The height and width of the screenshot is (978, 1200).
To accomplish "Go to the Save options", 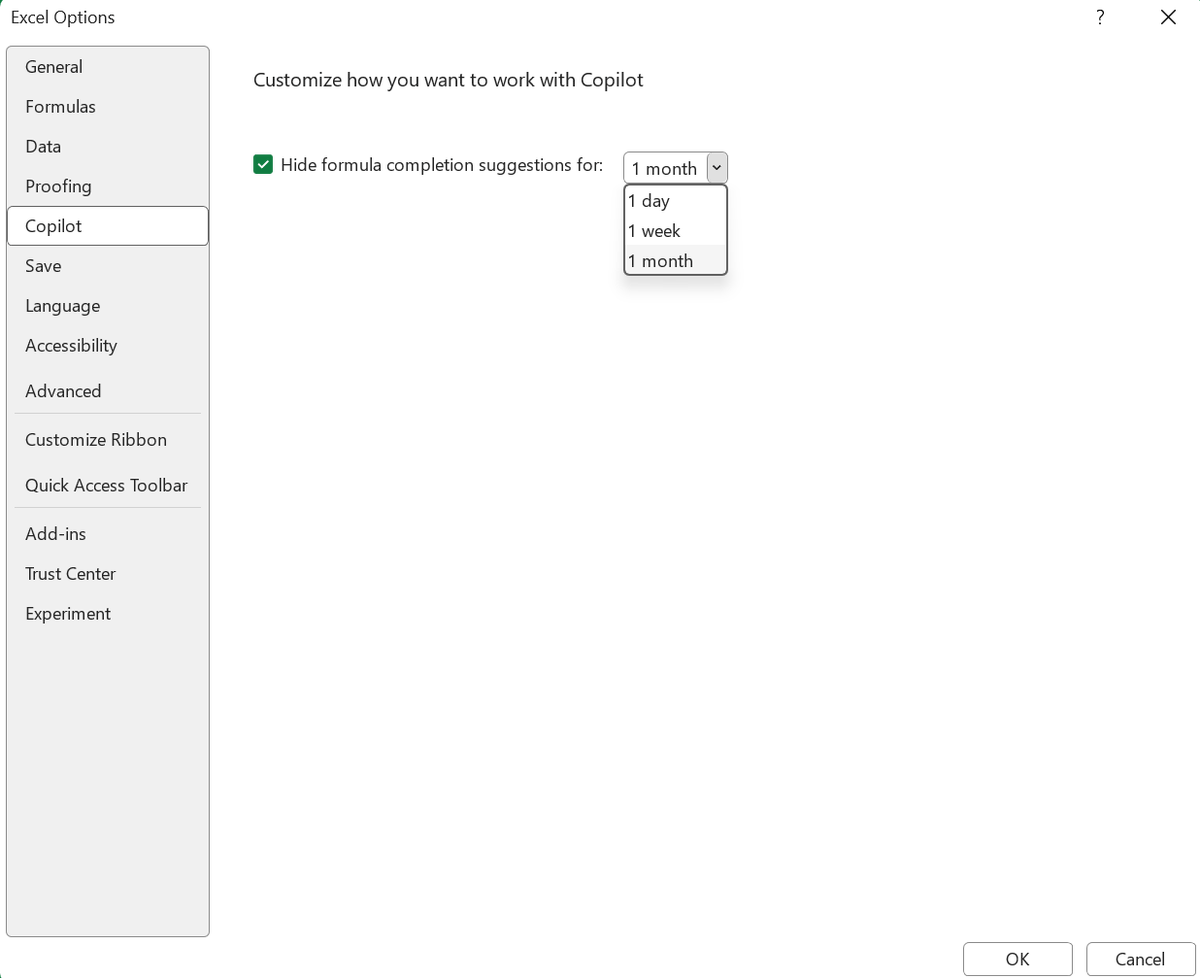I will tap(107, 266).
